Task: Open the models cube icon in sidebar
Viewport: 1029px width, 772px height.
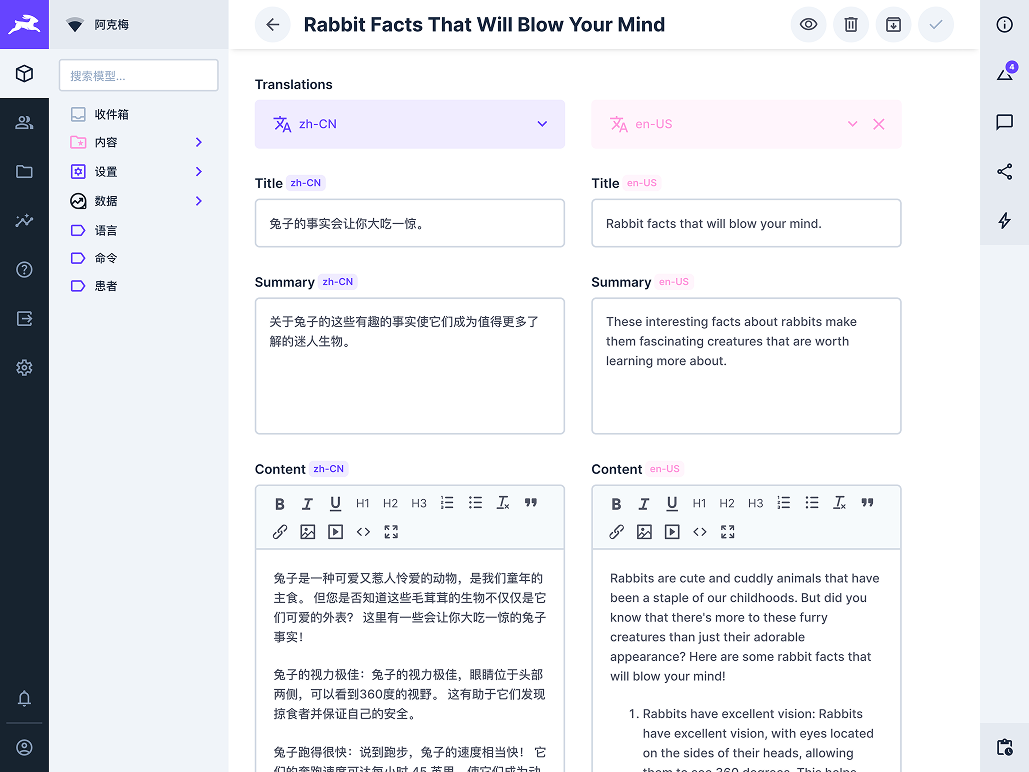Action: pos(24,74)
